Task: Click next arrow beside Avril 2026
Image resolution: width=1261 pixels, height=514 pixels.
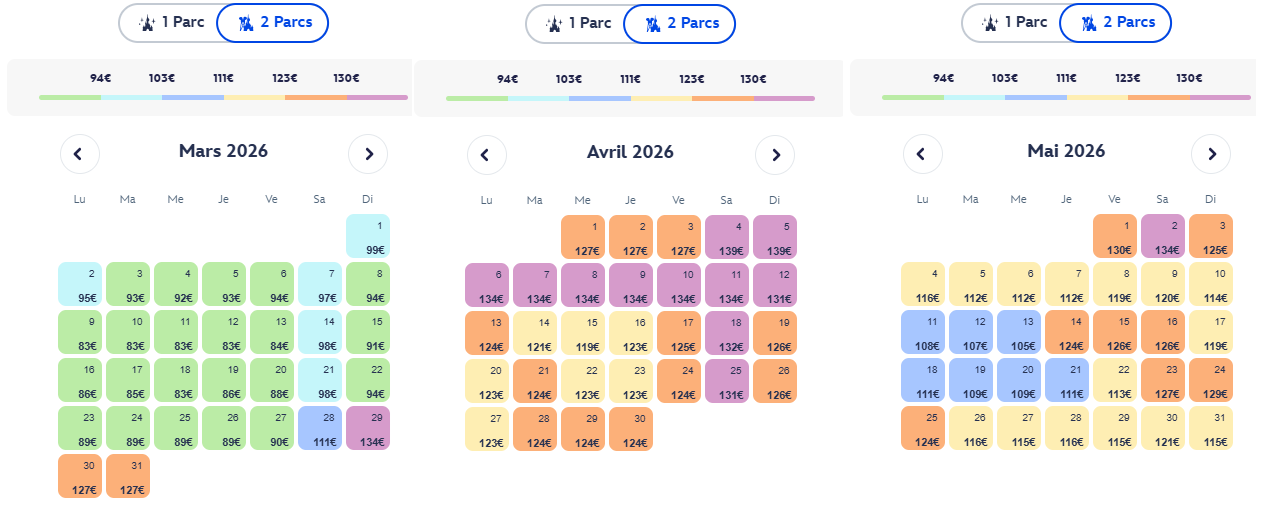Action: pos(775,155)
